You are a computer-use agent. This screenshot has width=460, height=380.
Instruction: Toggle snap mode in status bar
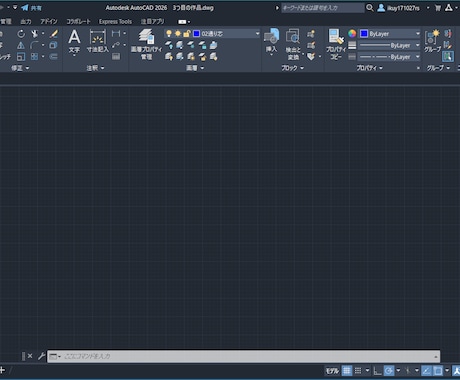pos(358,370)
